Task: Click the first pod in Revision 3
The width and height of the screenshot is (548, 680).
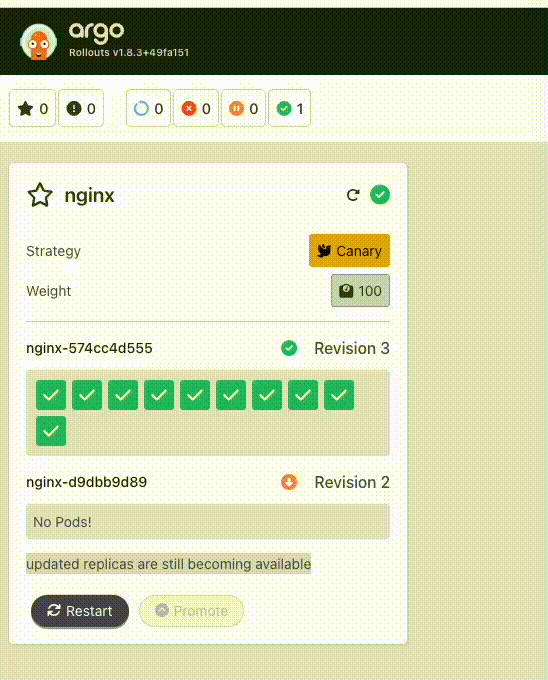Action: pos(51,395)
